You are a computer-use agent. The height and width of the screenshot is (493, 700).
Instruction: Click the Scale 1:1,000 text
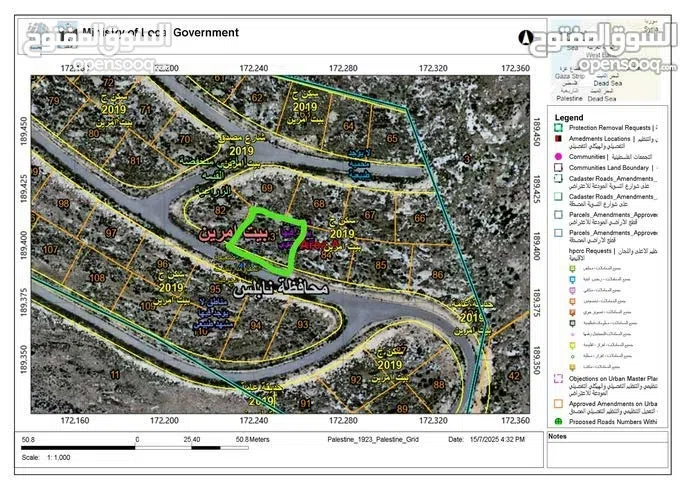point(43,456)
